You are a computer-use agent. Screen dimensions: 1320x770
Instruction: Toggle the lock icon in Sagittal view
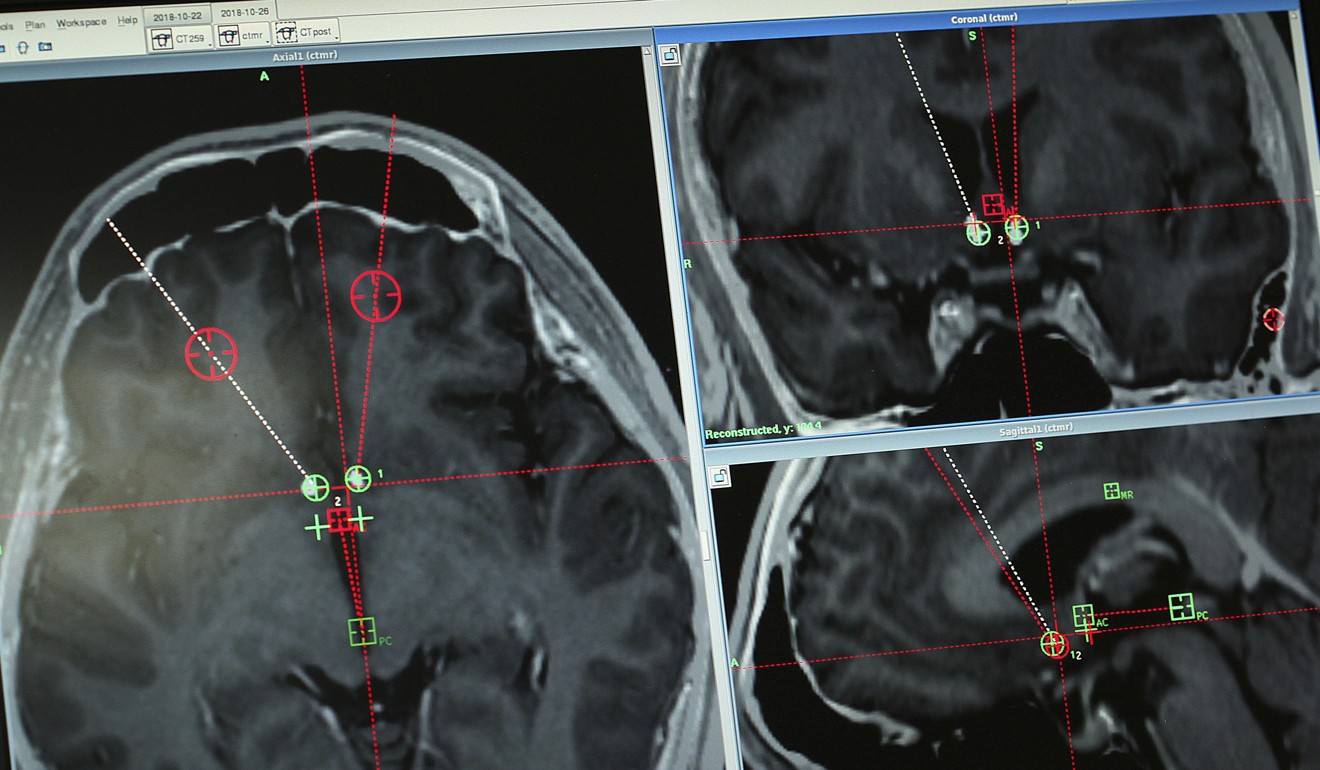coord(719,477)
